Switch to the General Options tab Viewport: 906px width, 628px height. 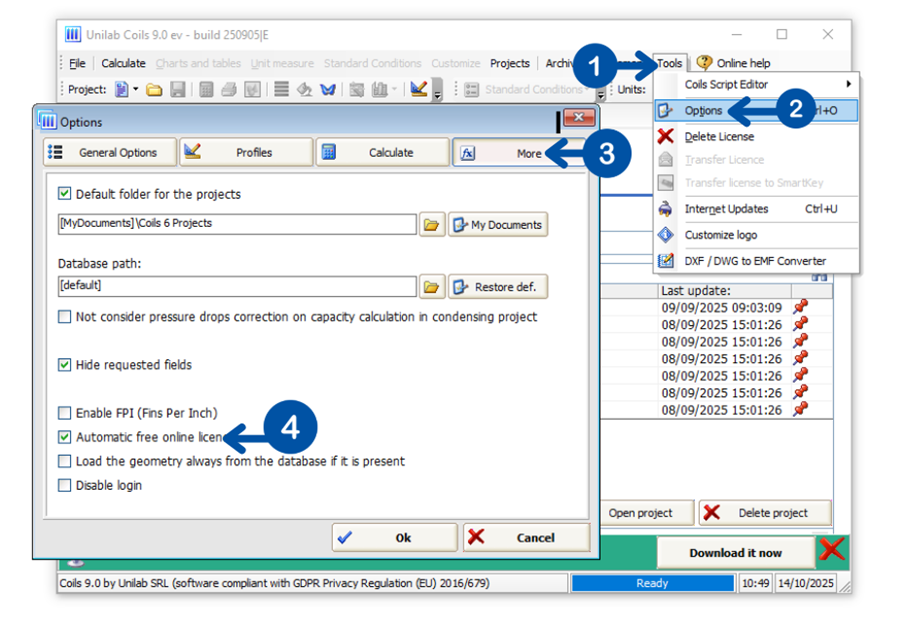[x=110, y=153]
